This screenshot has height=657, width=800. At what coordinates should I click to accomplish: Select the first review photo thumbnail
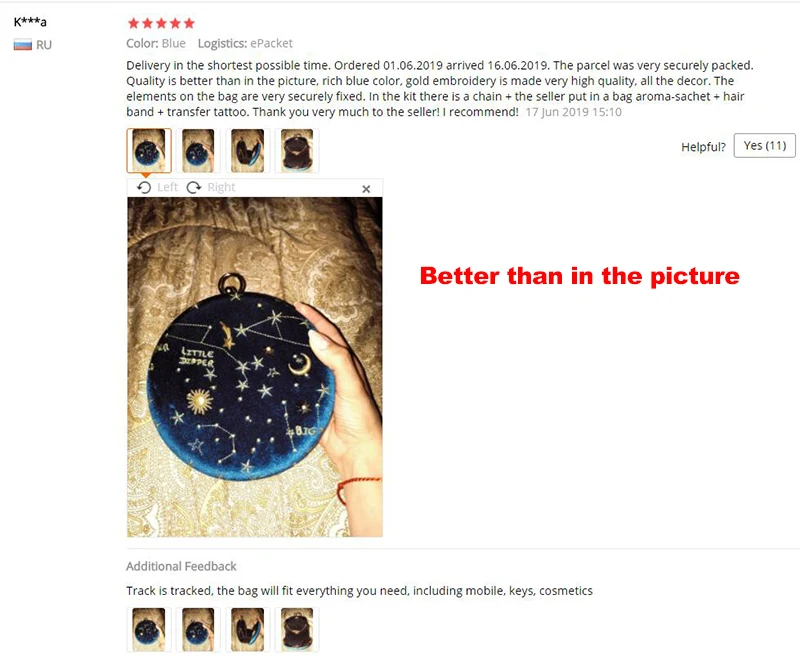[149, 150]
